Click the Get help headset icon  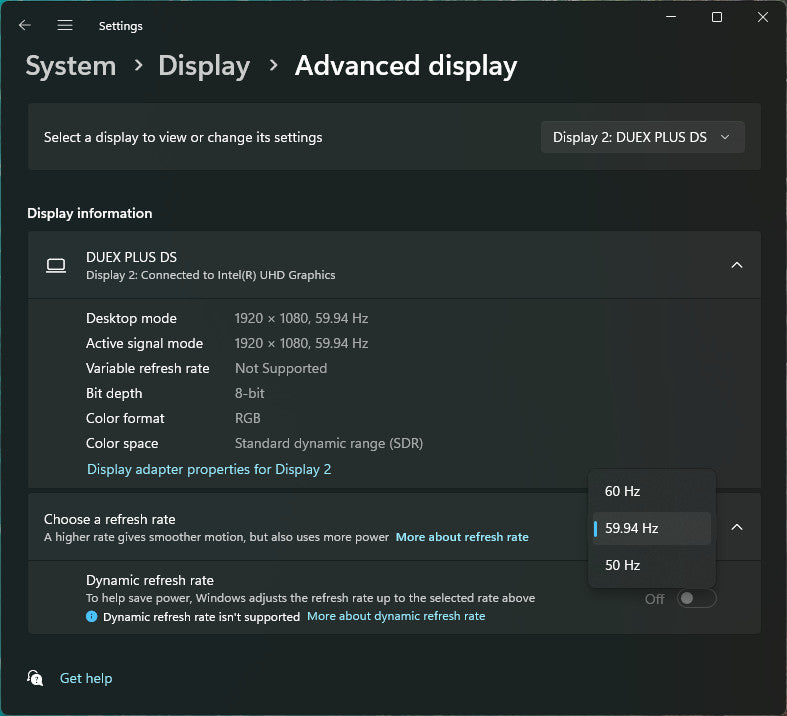(x=36, y=678)
